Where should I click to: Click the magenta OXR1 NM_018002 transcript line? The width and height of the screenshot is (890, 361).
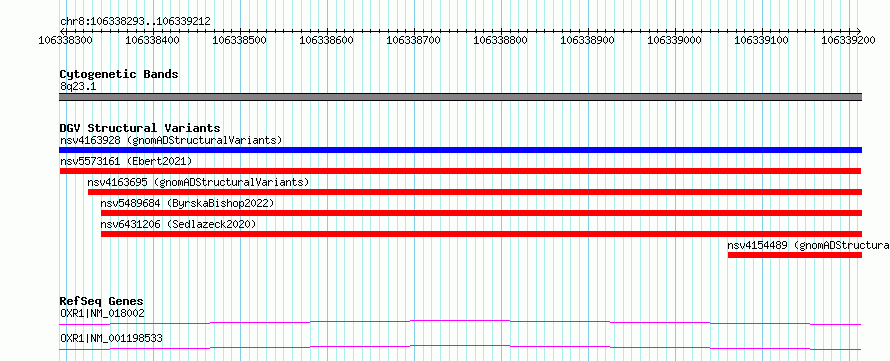point(460,322)
